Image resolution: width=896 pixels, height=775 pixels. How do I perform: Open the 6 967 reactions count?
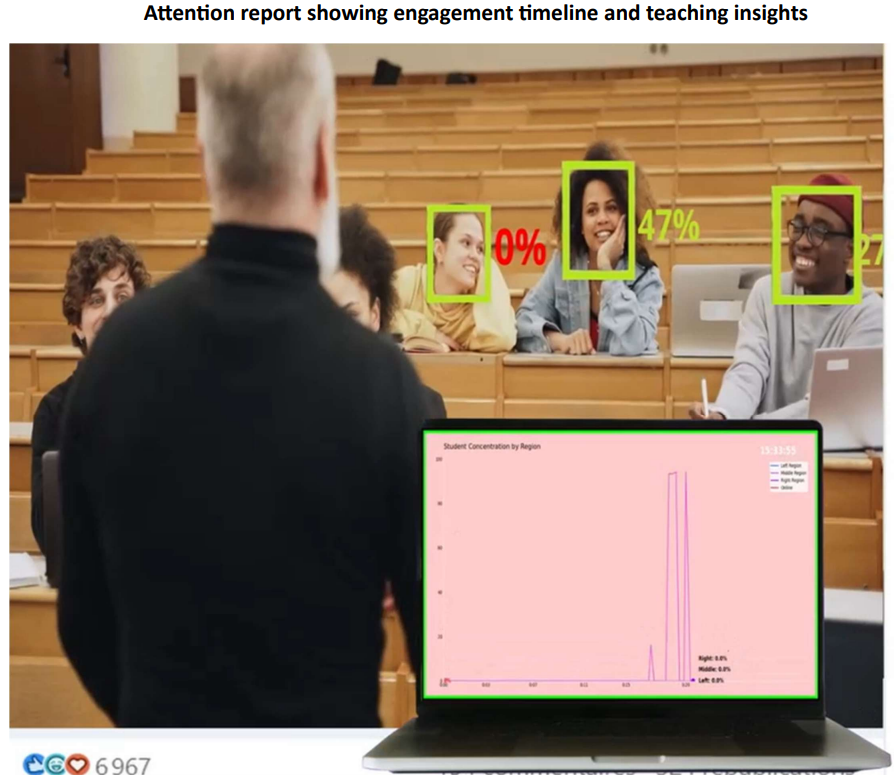(x=123, y=766)
